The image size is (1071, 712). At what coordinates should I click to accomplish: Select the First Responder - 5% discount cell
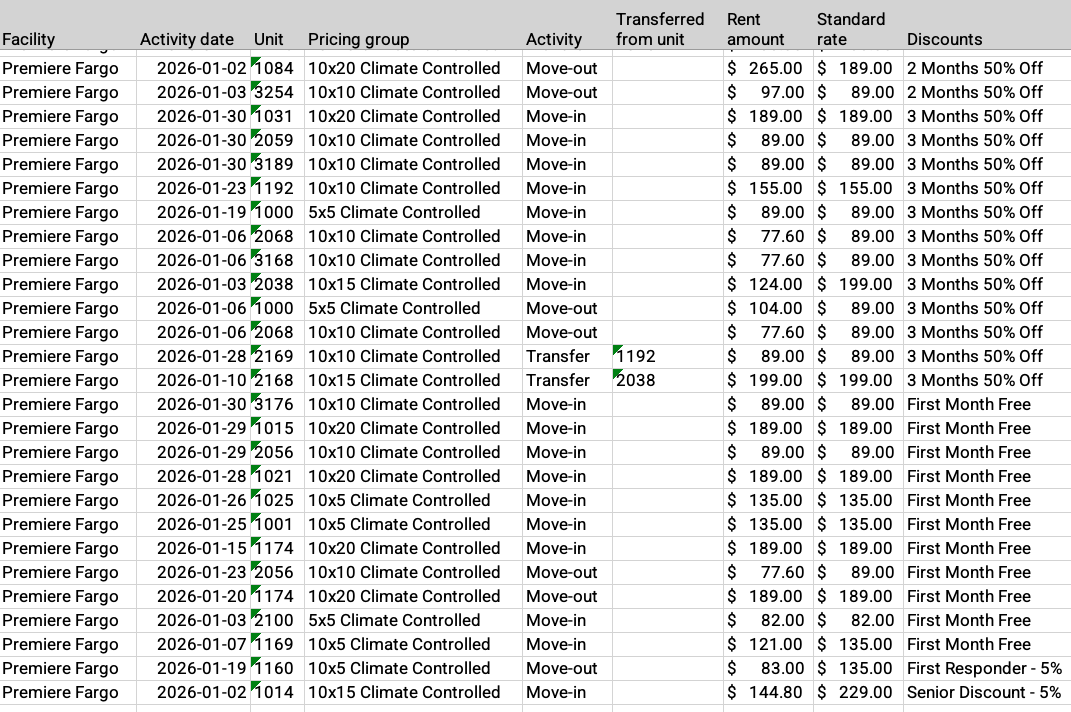[x=984, y=668]
